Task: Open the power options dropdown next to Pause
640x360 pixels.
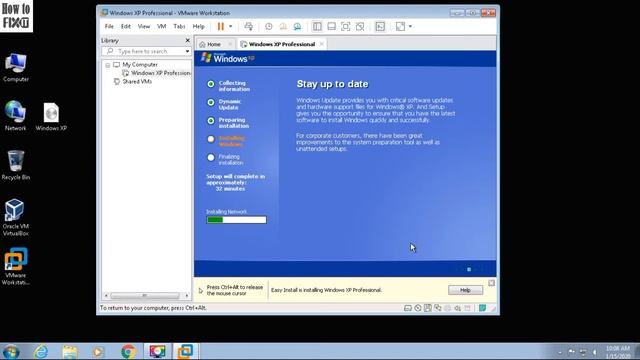Action: [231, 27]
